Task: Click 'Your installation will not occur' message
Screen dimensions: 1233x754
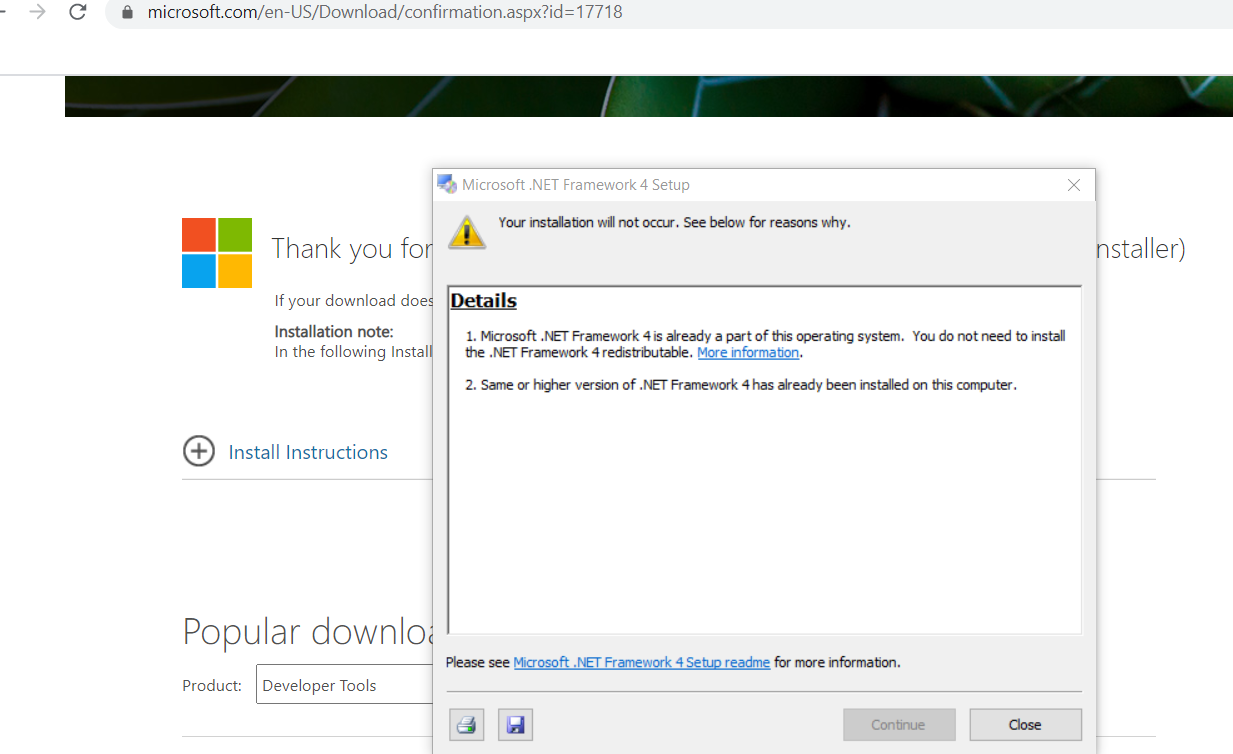Action: 675,222
